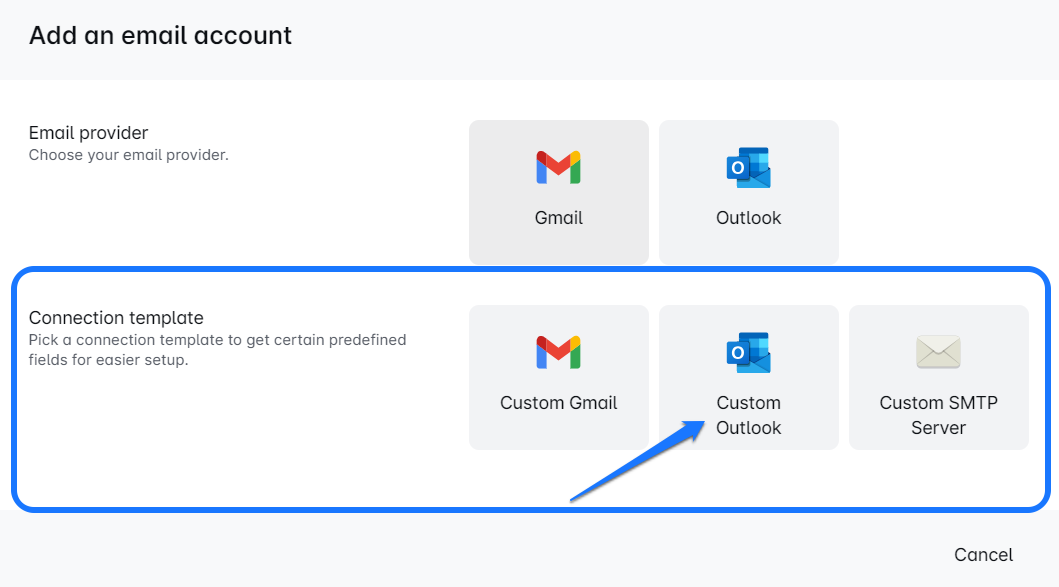Open the Gmail multicolor M logo
This screenshot has width=1059, height=587.
click(558, 166)
